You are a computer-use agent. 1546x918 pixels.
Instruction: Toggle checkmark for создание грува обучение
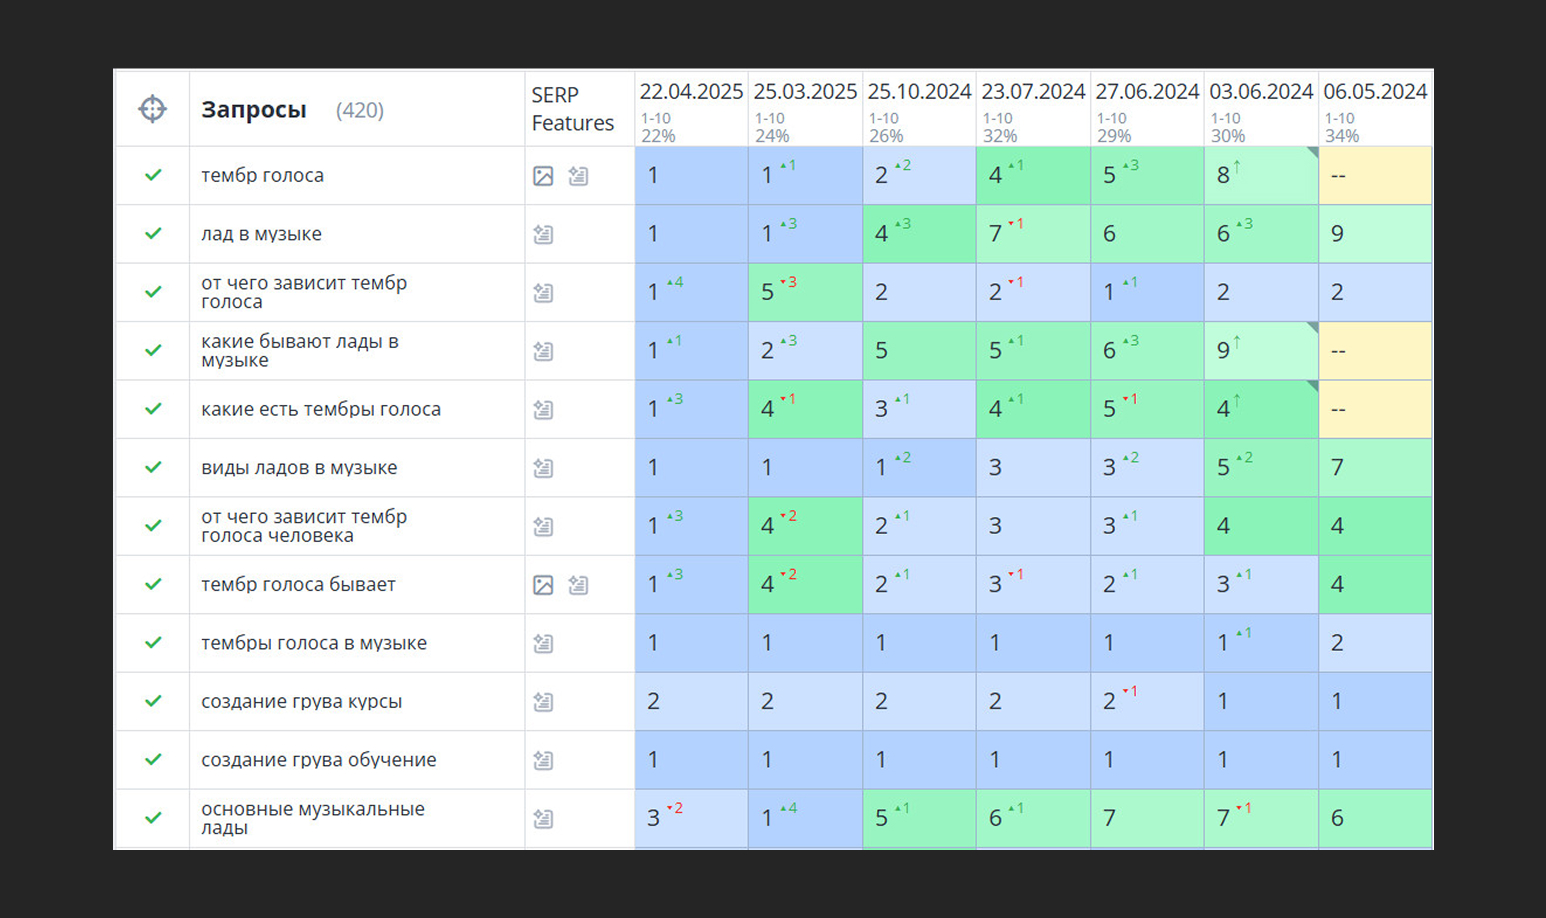(x=153, y=759)
